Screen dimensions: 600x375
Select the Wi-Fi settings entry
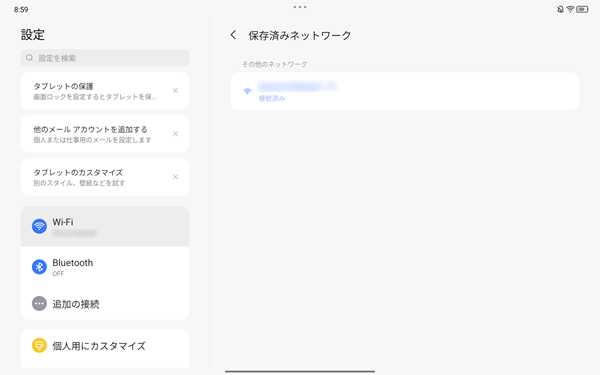[105, 226]
